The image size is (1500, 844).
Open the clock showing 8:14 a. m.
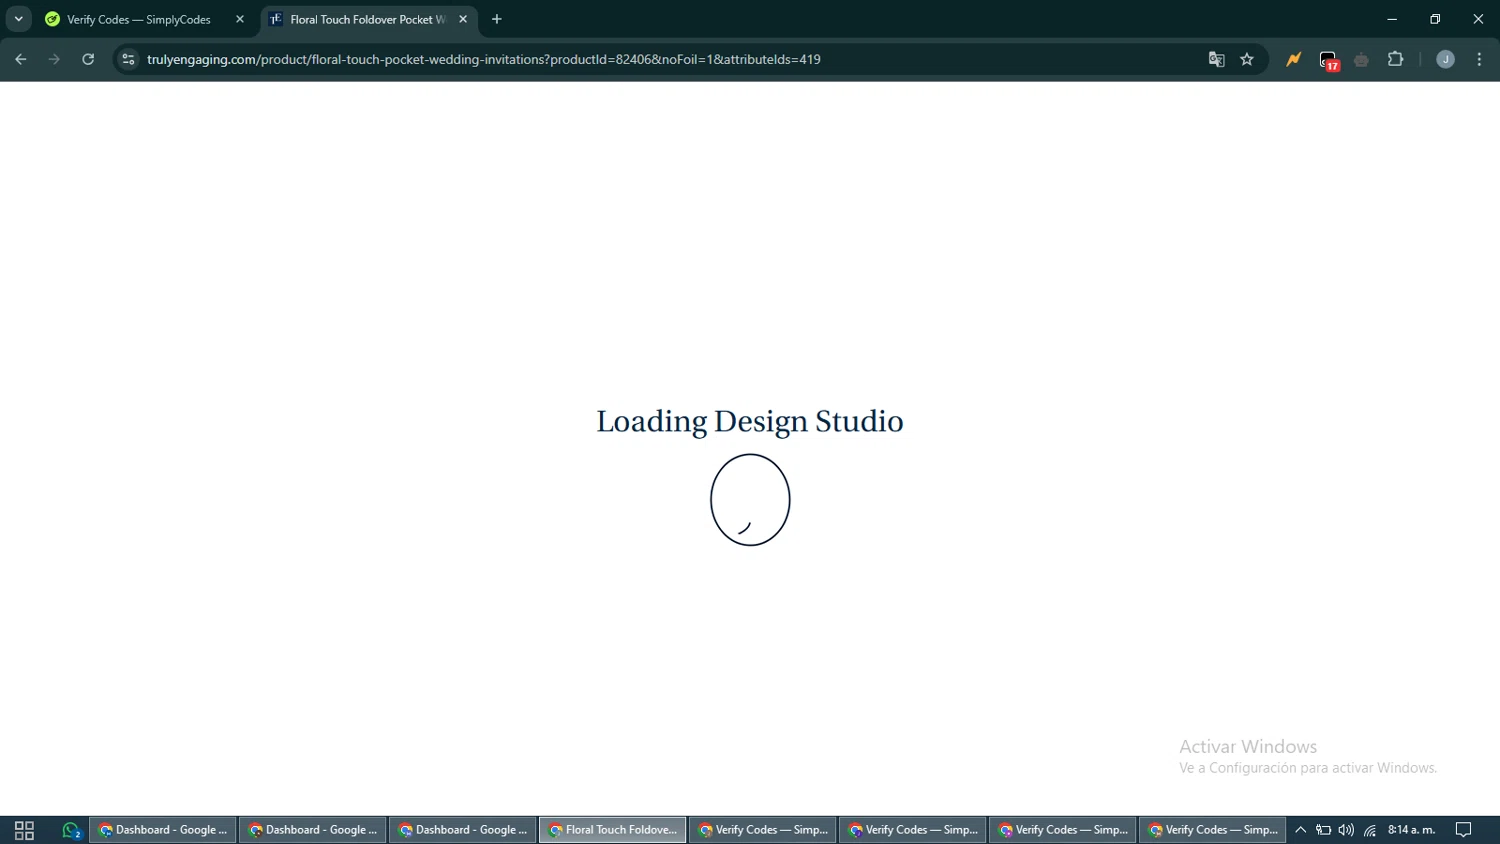pyautogui.click(x=1411, y=830)
